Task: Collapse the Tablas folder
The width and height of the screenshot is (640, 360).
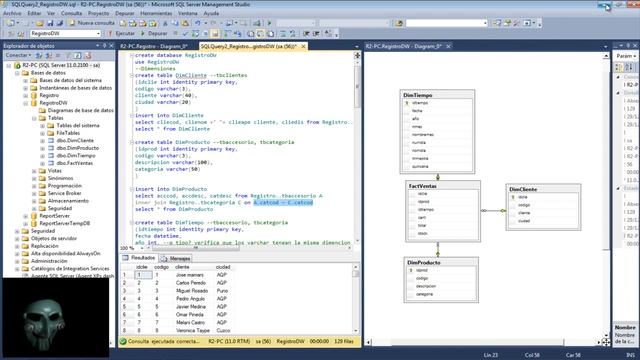Action: 34,118
